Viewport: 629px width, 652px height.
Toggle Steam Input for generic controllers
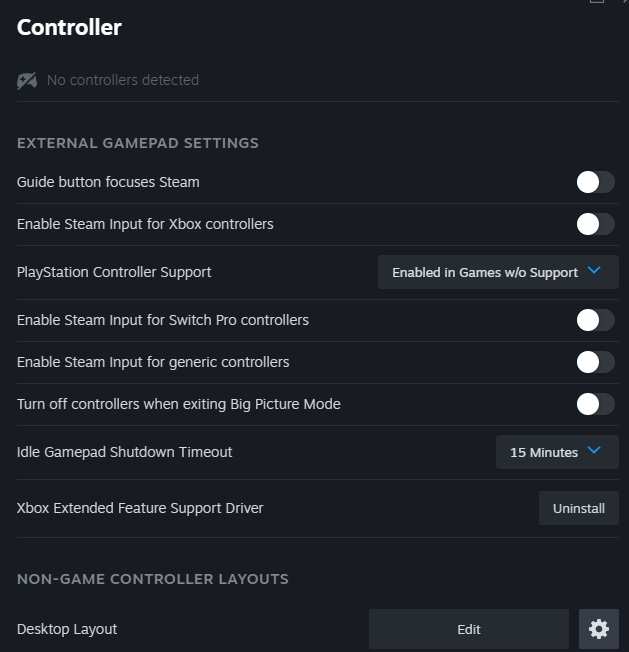[595, 362]
